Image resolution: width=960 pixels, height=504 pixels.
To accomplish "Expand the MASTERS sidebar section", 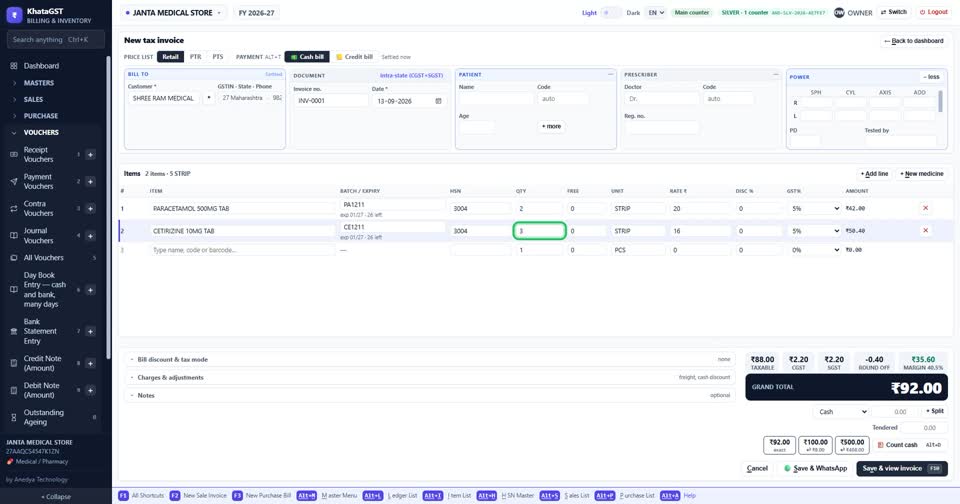I will (38, 83).
